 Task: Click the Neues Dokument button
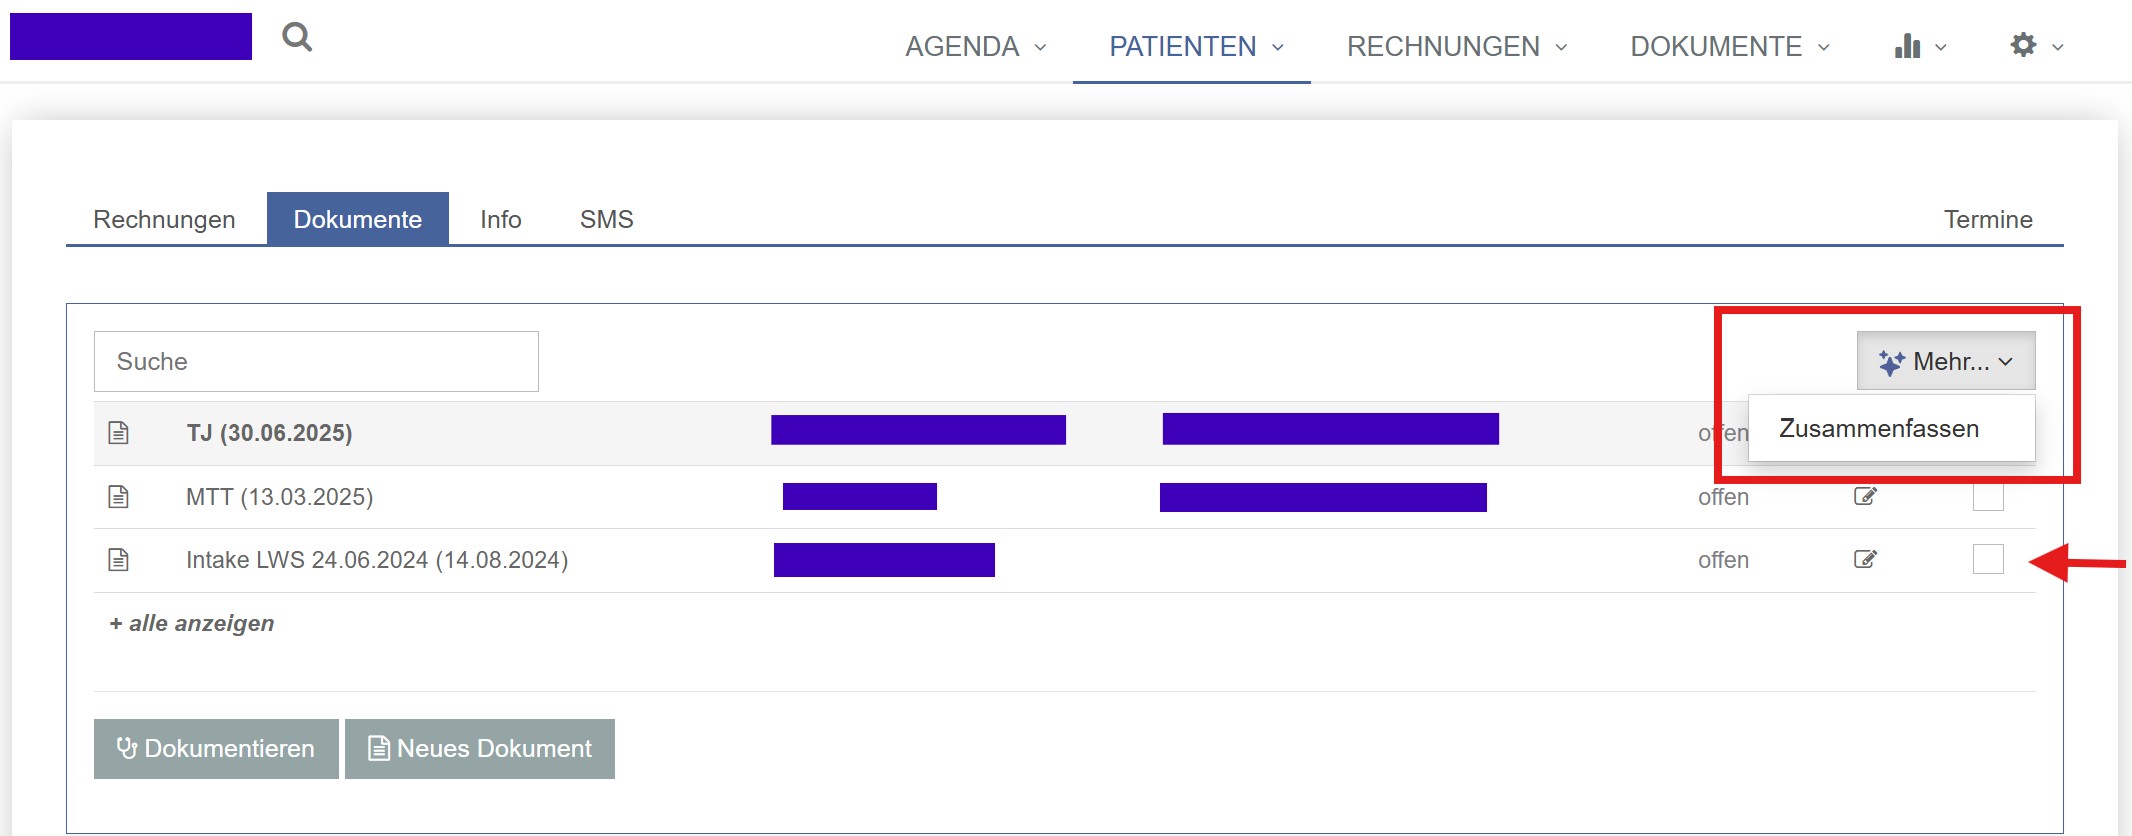(480, 749)
